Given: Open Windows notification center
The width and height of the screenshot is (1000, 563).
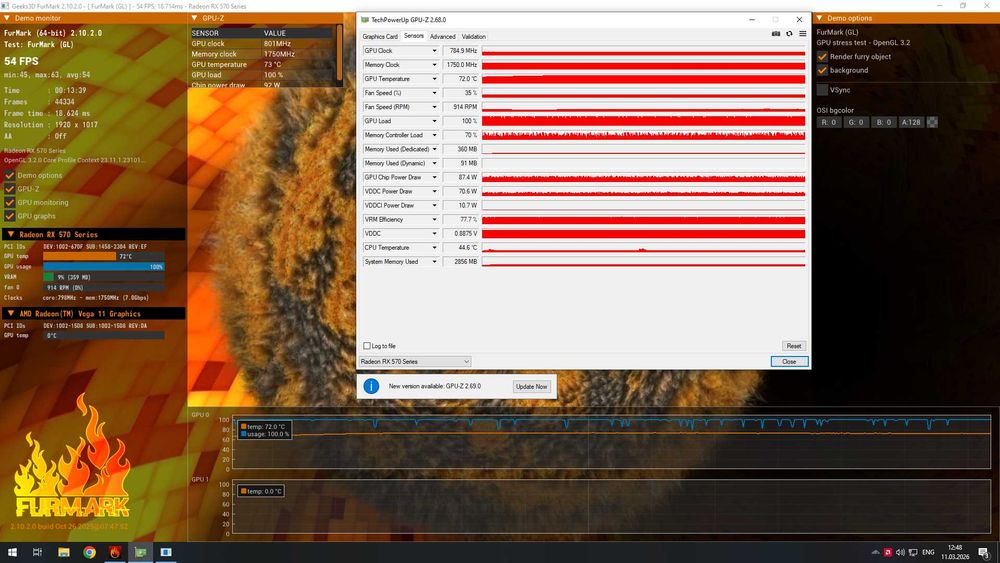Looking at the screenshot, I should click(984, 552).
